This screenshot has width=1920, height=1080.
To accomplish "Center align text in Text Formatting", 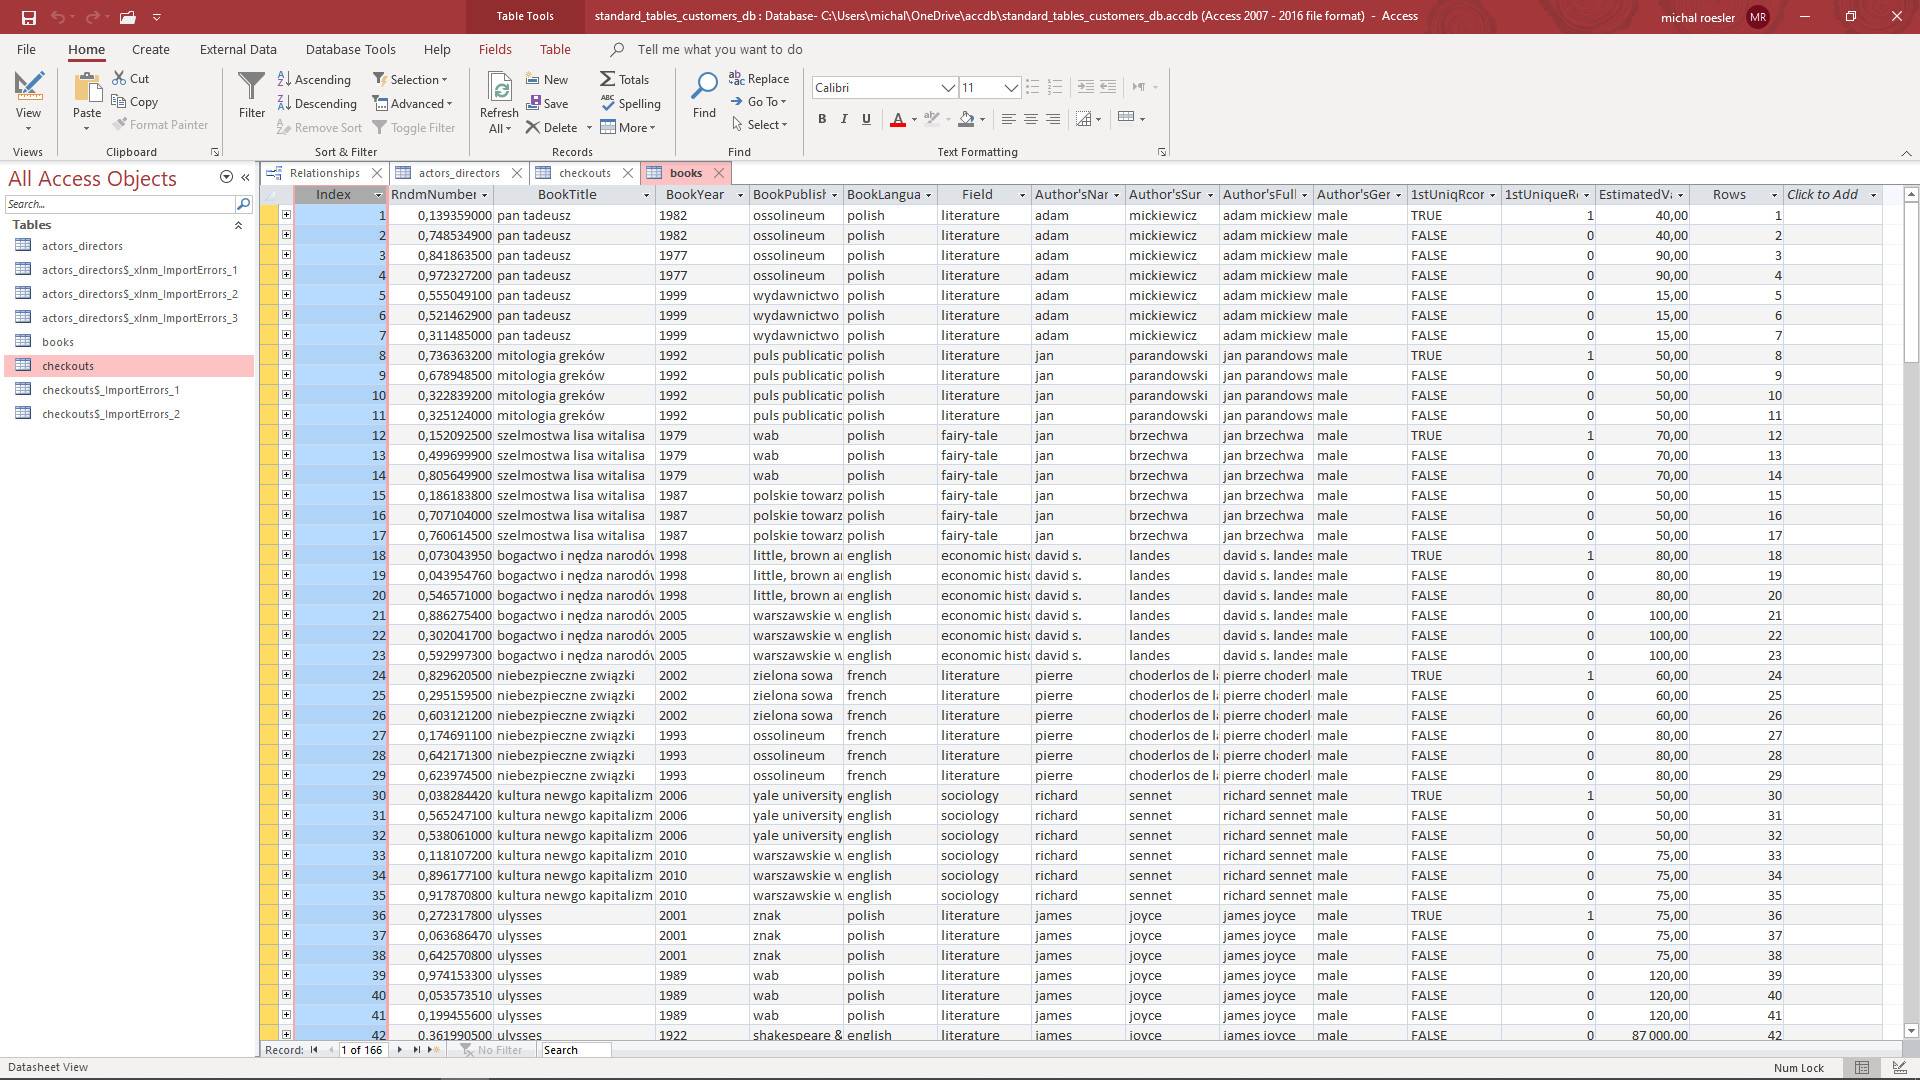I will click(x=1030, y=119).
